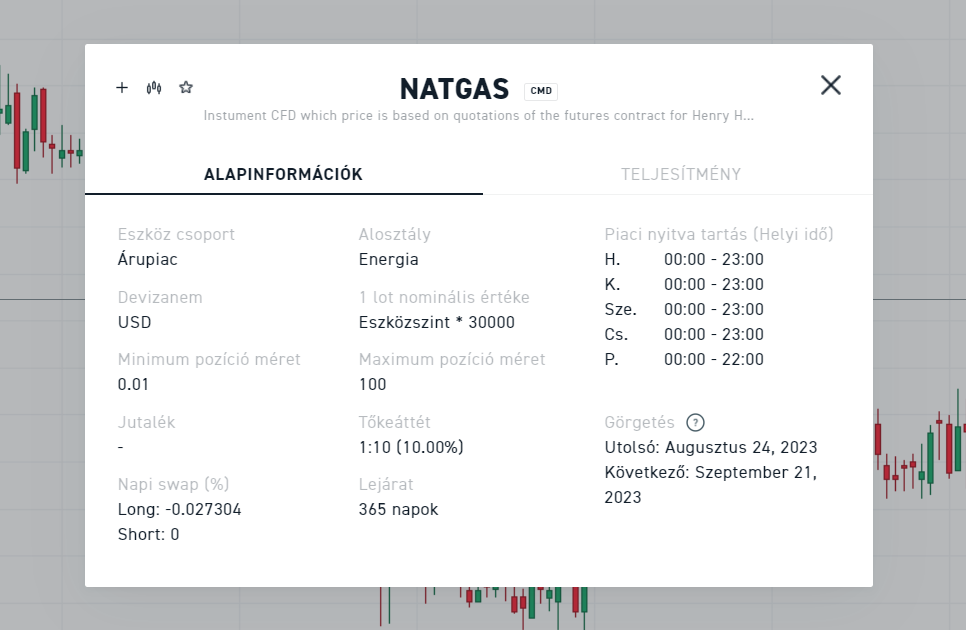Viewport: 966px width, 630px height.
Task: Click the 'Piaci nyitva tartás (Helyi idő)' label
Action: point(718,235)
